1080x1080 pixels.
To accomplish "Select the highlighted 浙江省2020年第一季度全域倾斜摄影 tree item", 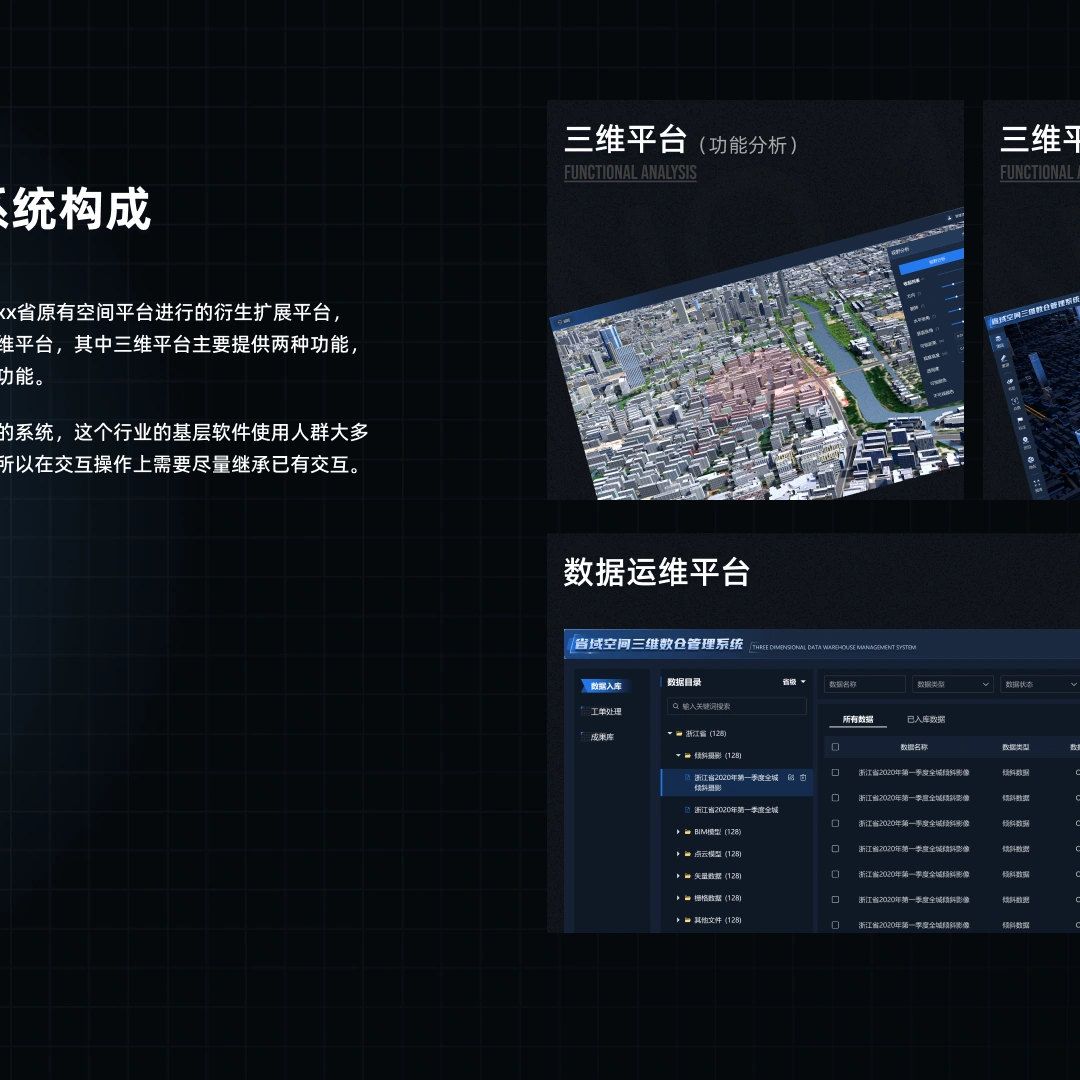I will [x=737, y=782].
